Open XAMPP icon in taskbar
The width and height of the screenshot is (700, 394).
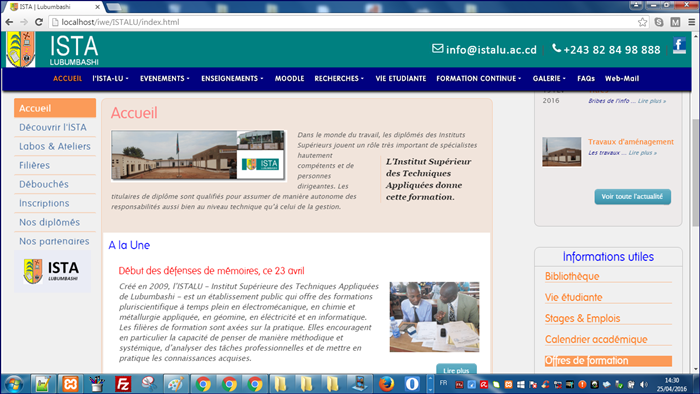pyautogui.click(x=70, y=384)
